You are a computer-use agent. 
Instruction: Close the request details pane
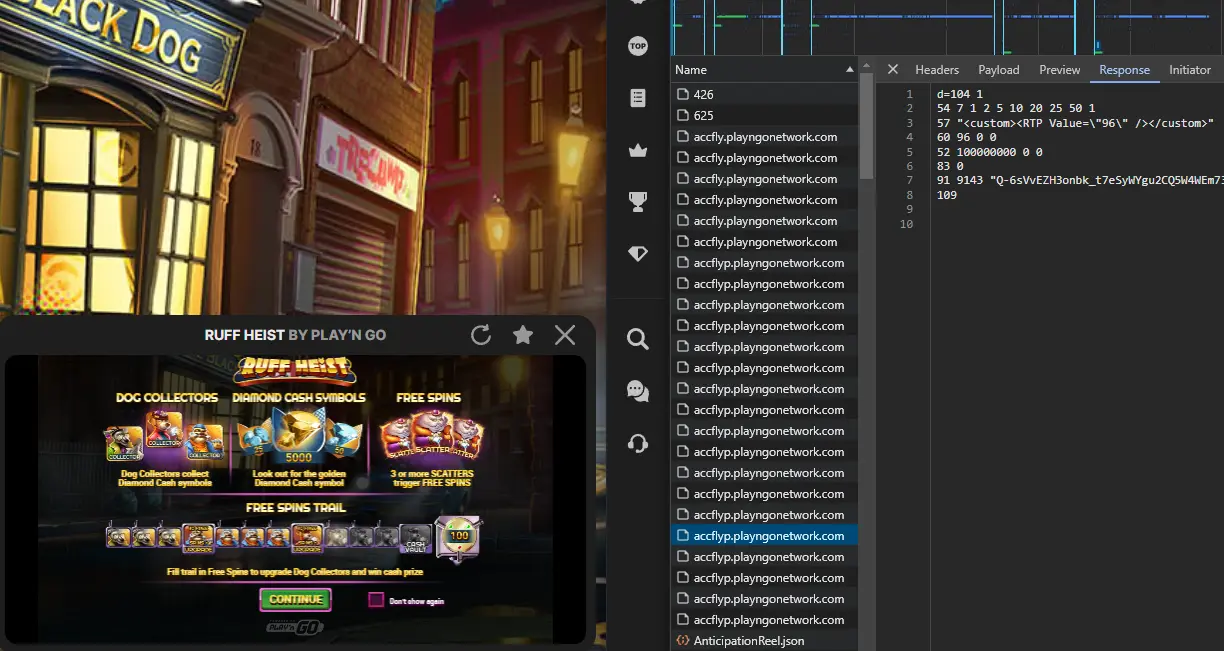893,69
